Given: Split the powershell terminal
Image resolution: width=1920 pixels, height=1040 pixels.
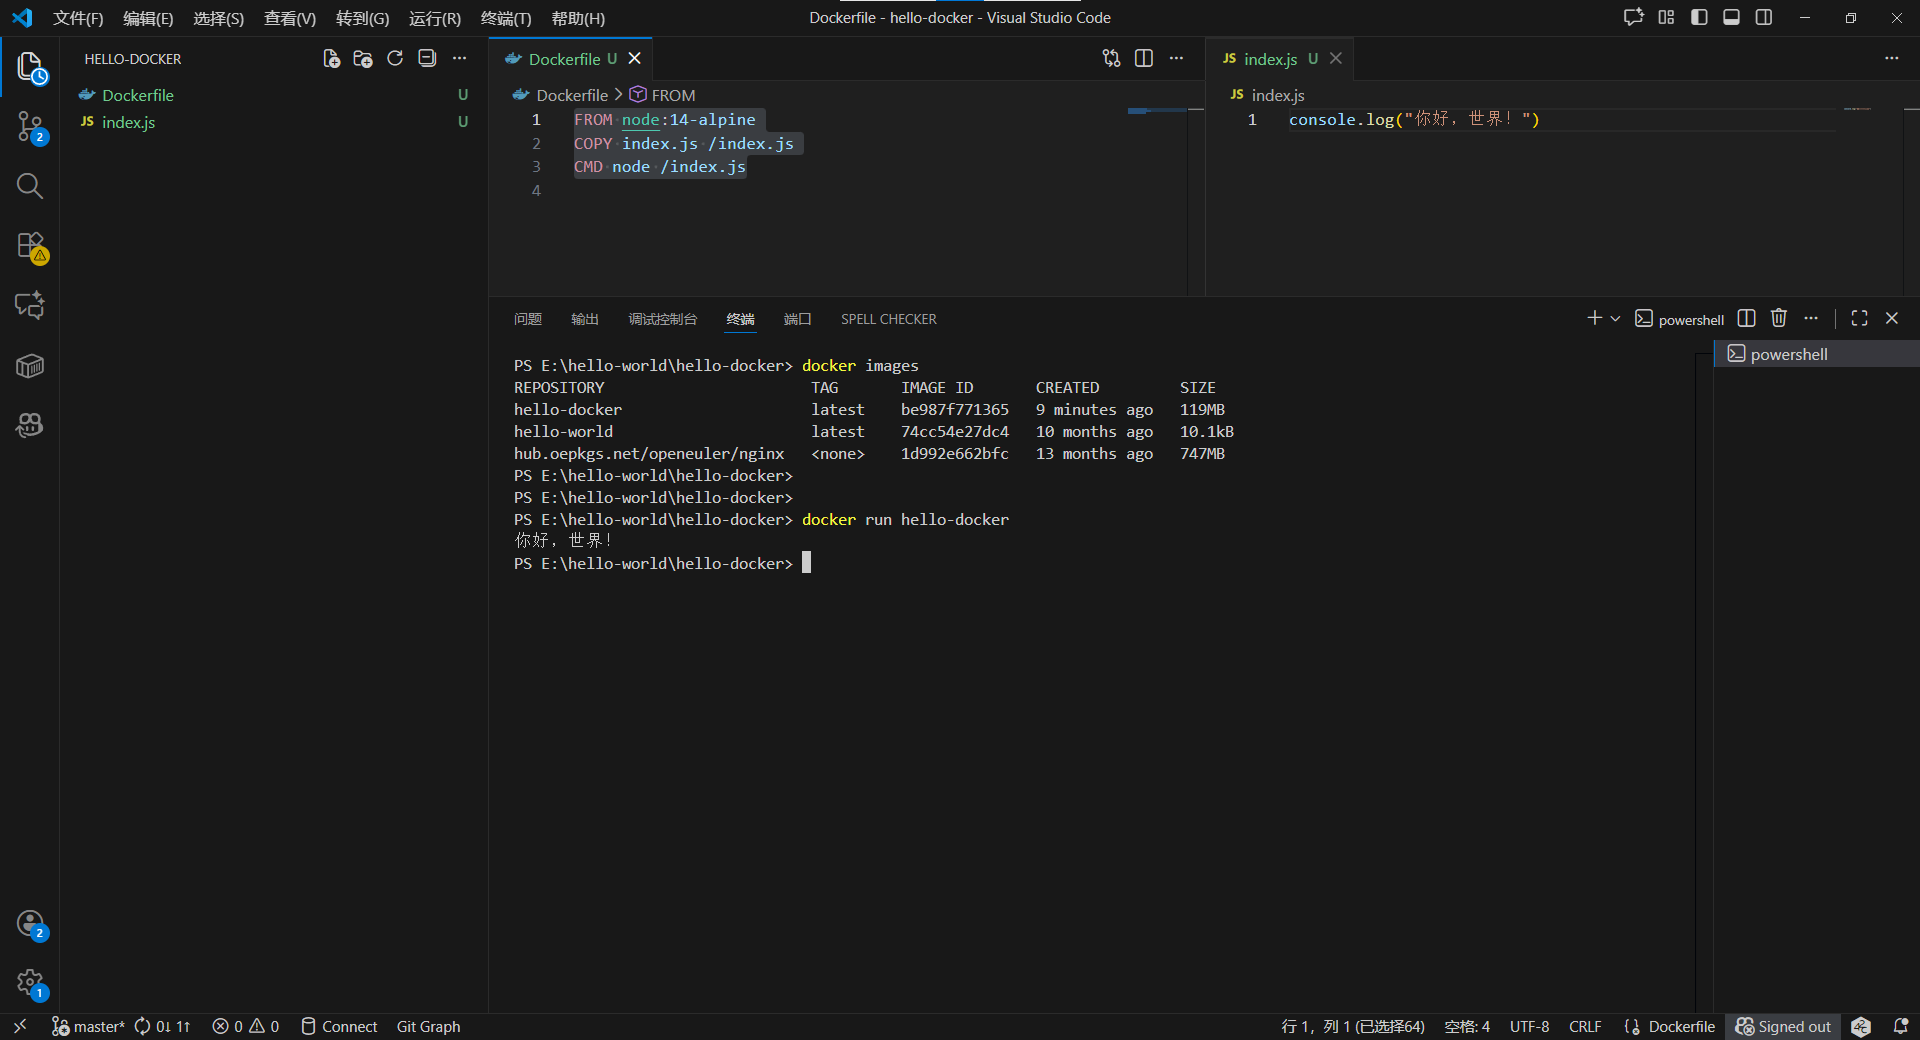Looking at the screenshot, I should tap(1747, 318).
